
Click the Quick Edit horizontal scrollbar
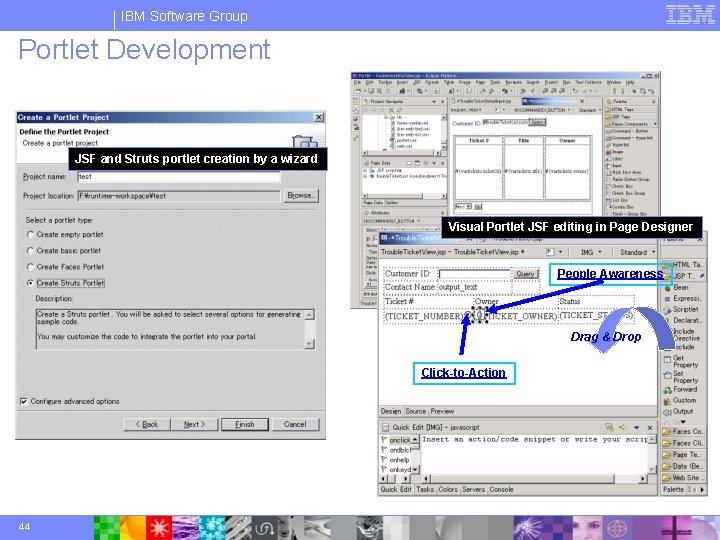535,478
